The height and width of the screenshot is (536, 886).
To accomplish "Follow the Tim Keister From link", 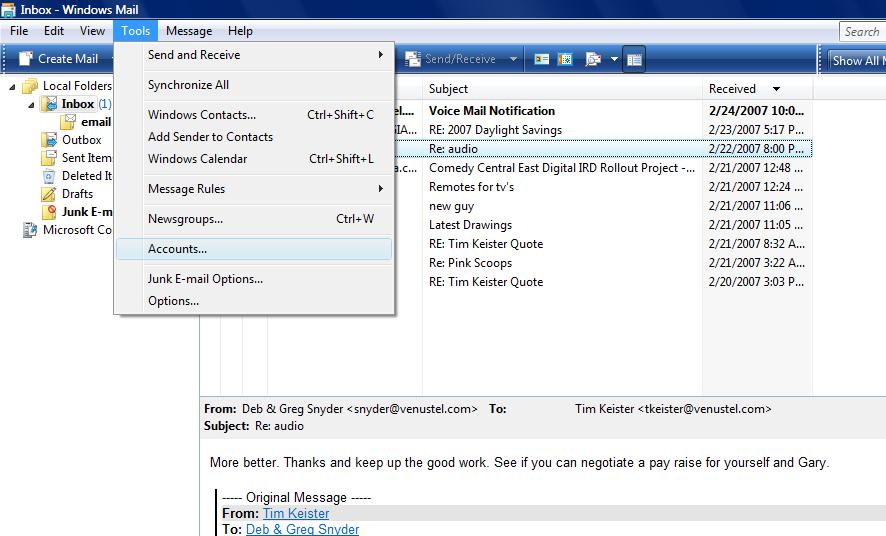I will (x=296, y=513).
